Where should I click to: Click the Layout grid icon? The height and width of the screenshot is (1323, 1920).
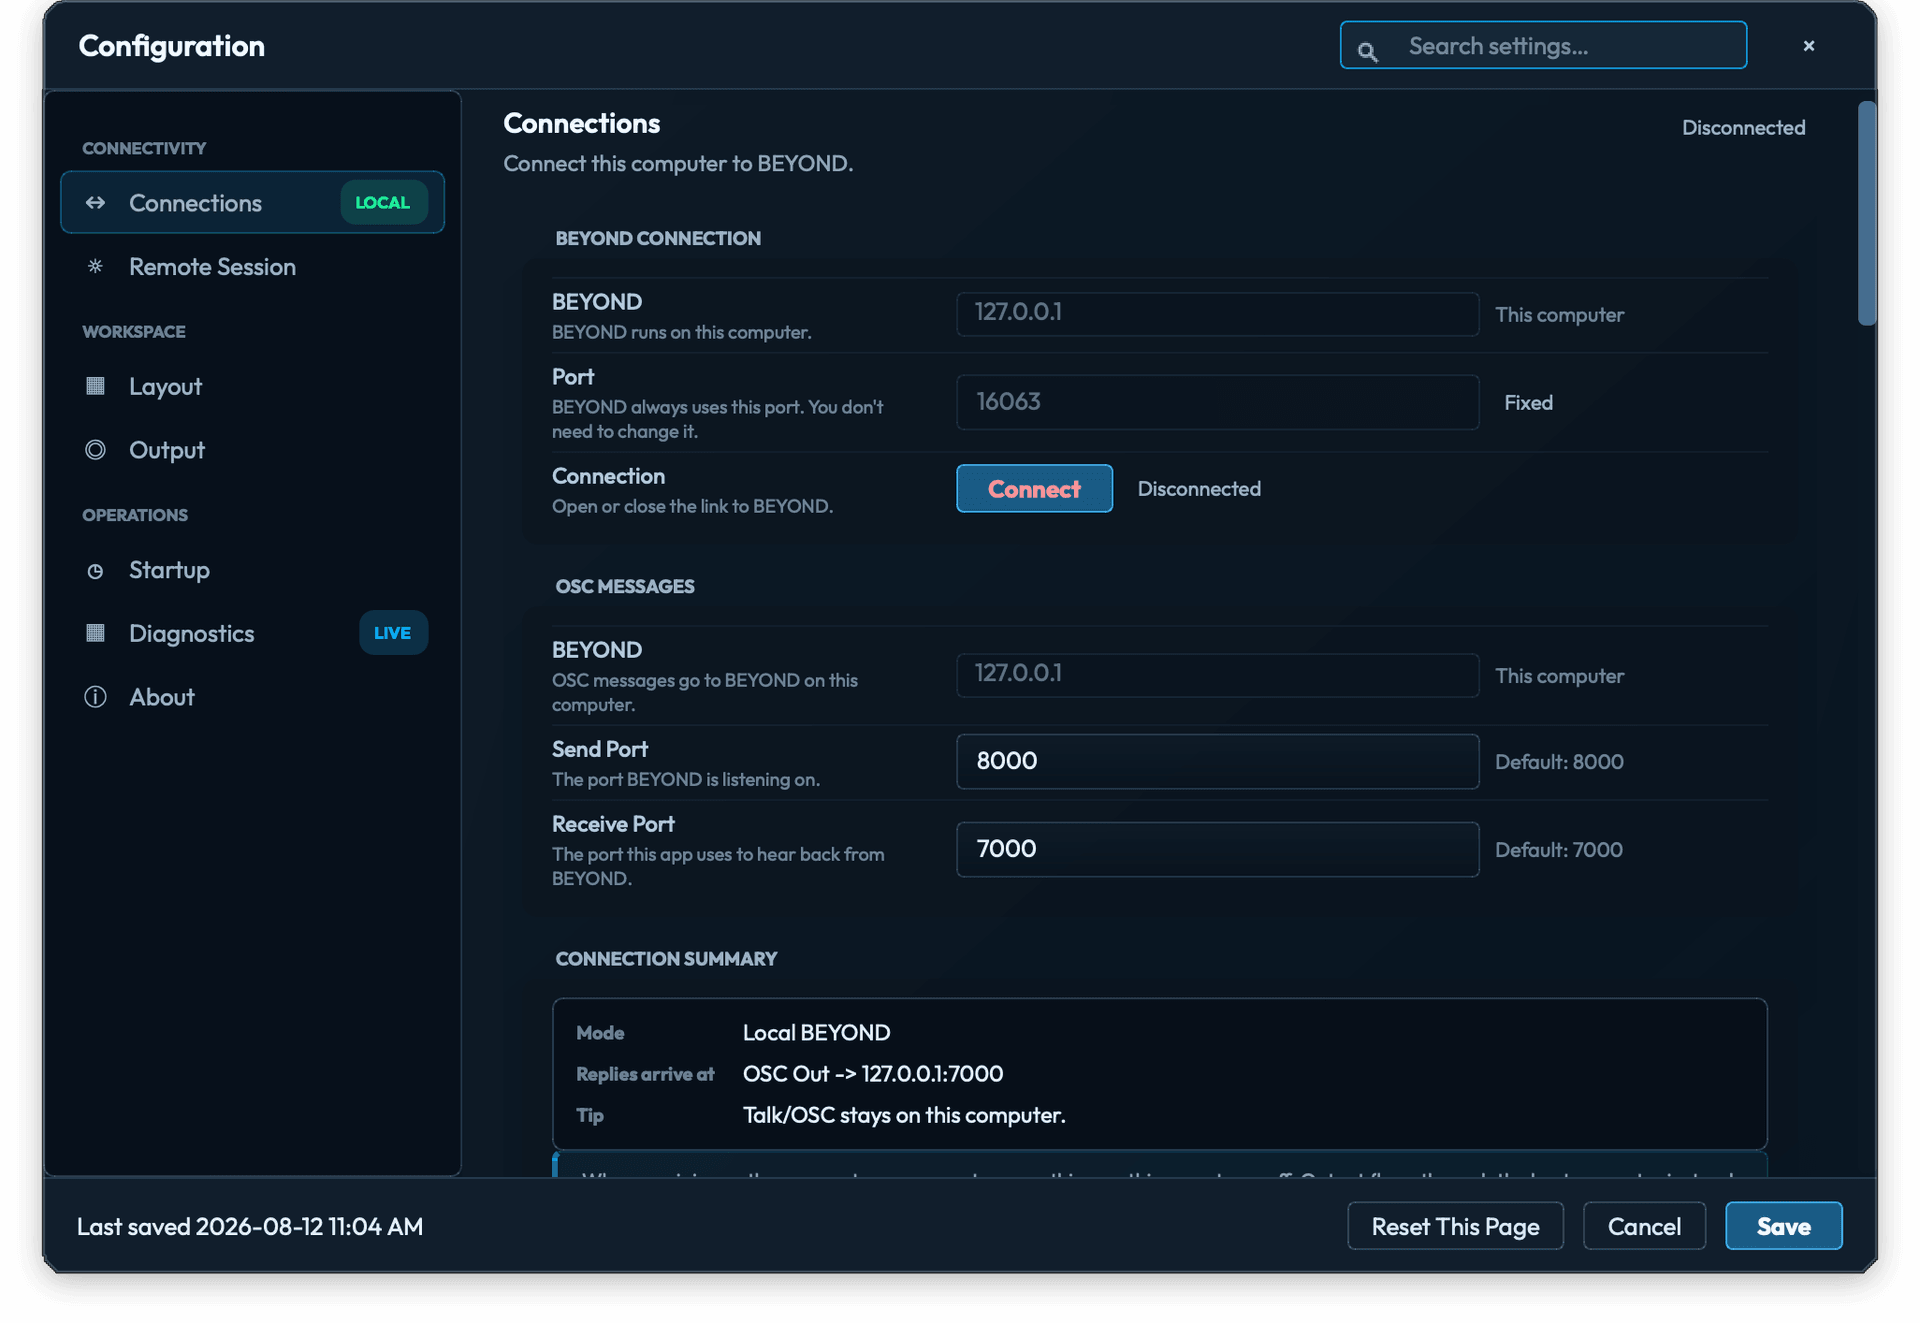95,386
